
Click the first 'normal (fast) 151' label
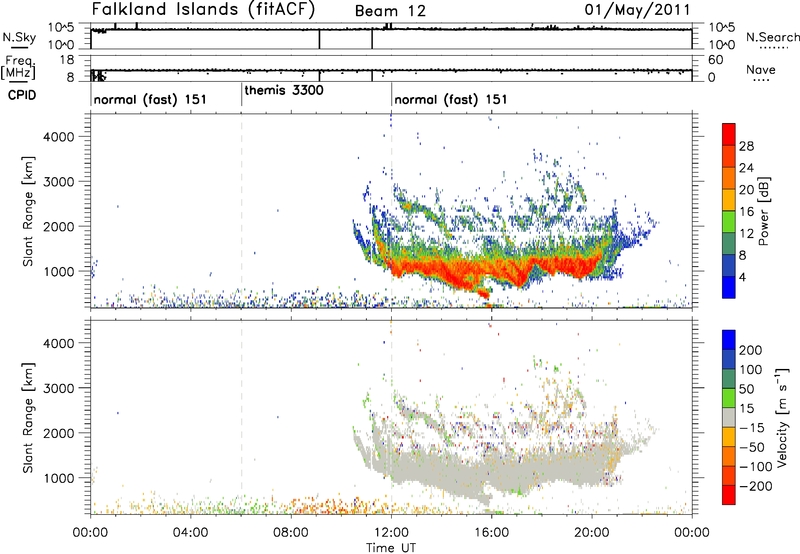tap(150, 99)
